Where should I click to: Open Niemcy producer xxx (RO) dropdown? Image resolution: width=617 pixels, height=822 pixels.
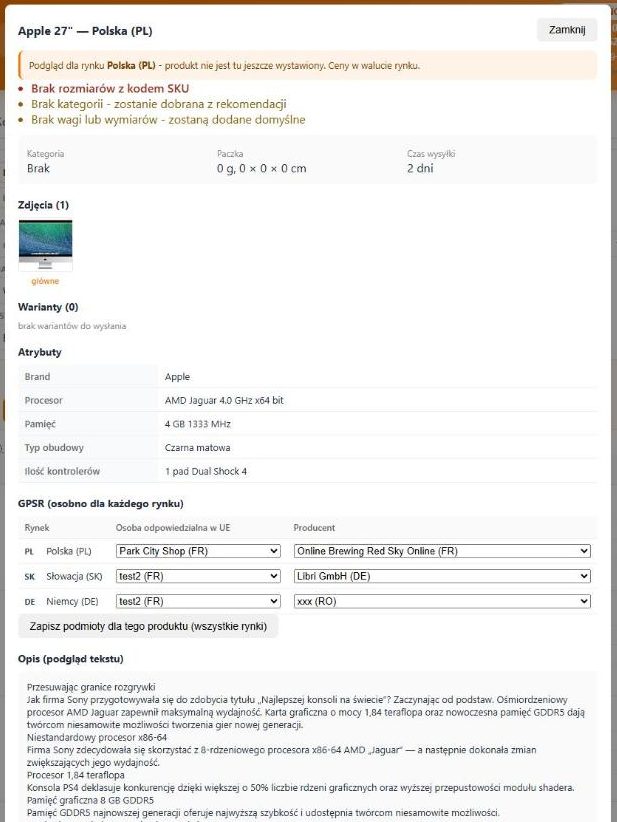[x=442, y=601]
